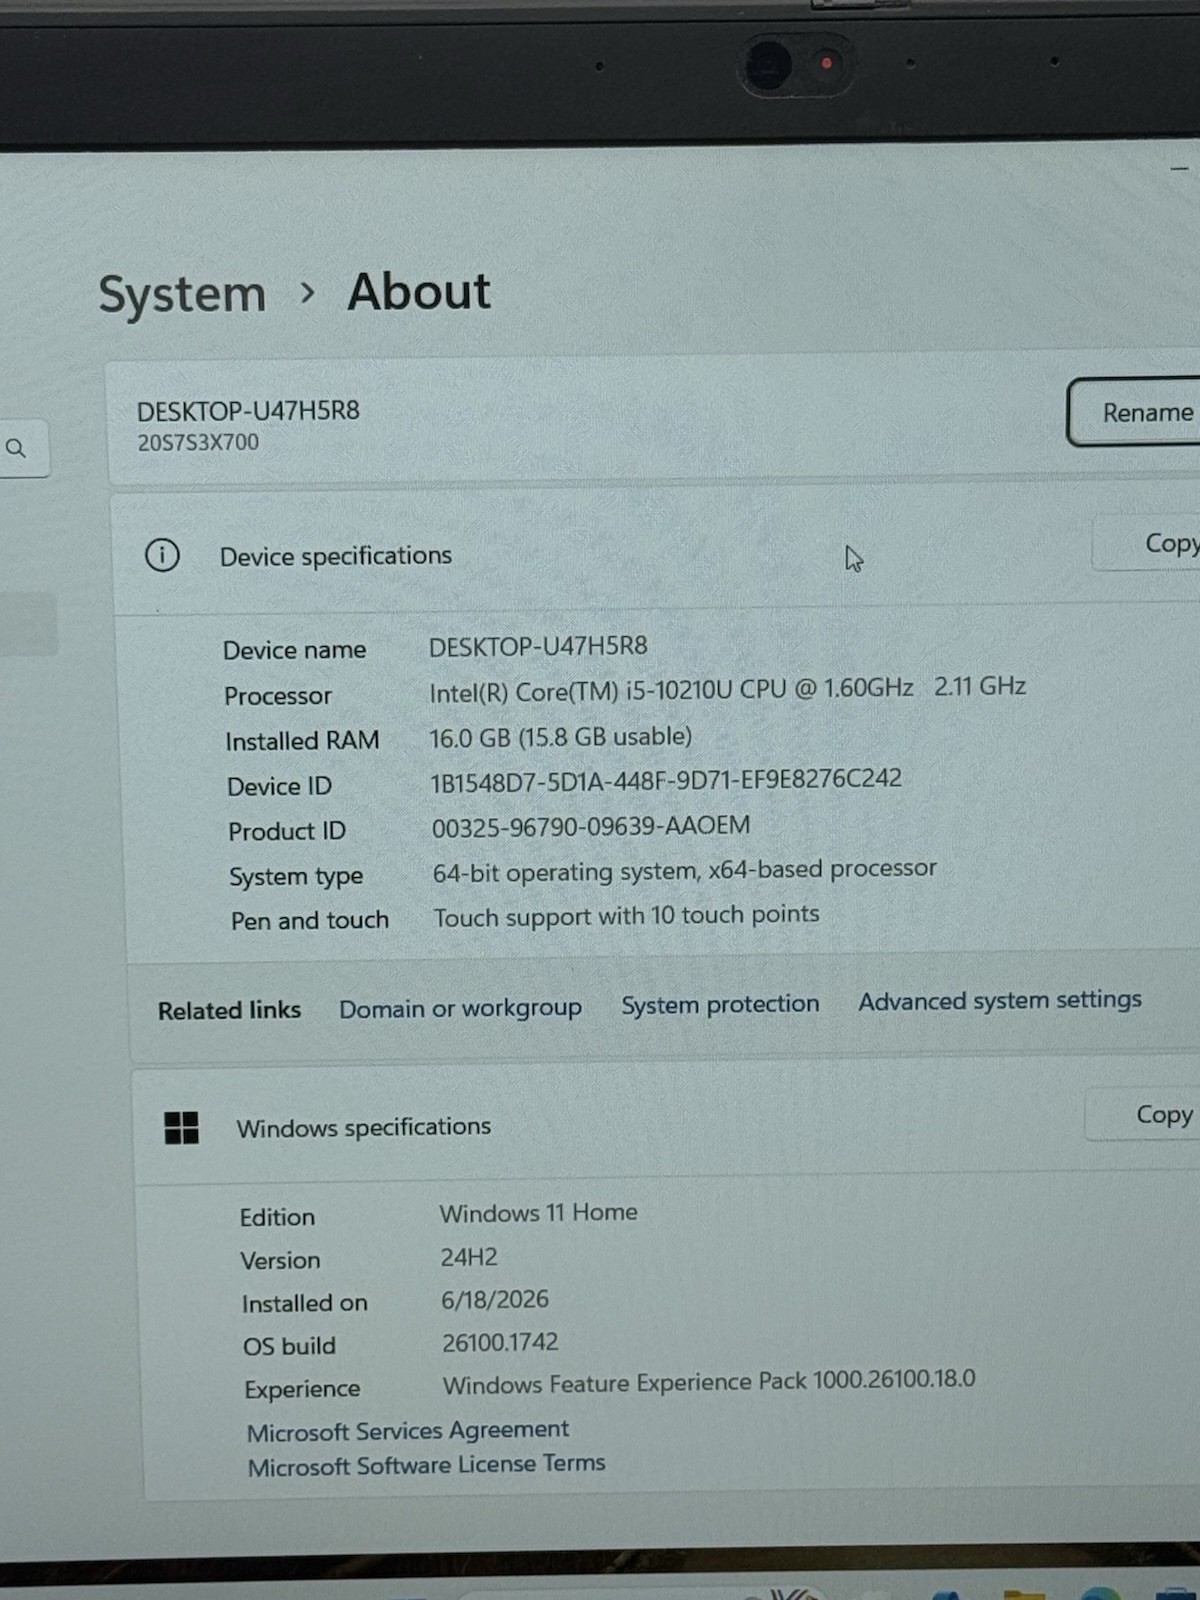Select the Product ID 00325-96790-09639-AAOEM

(x=591, y=826)
